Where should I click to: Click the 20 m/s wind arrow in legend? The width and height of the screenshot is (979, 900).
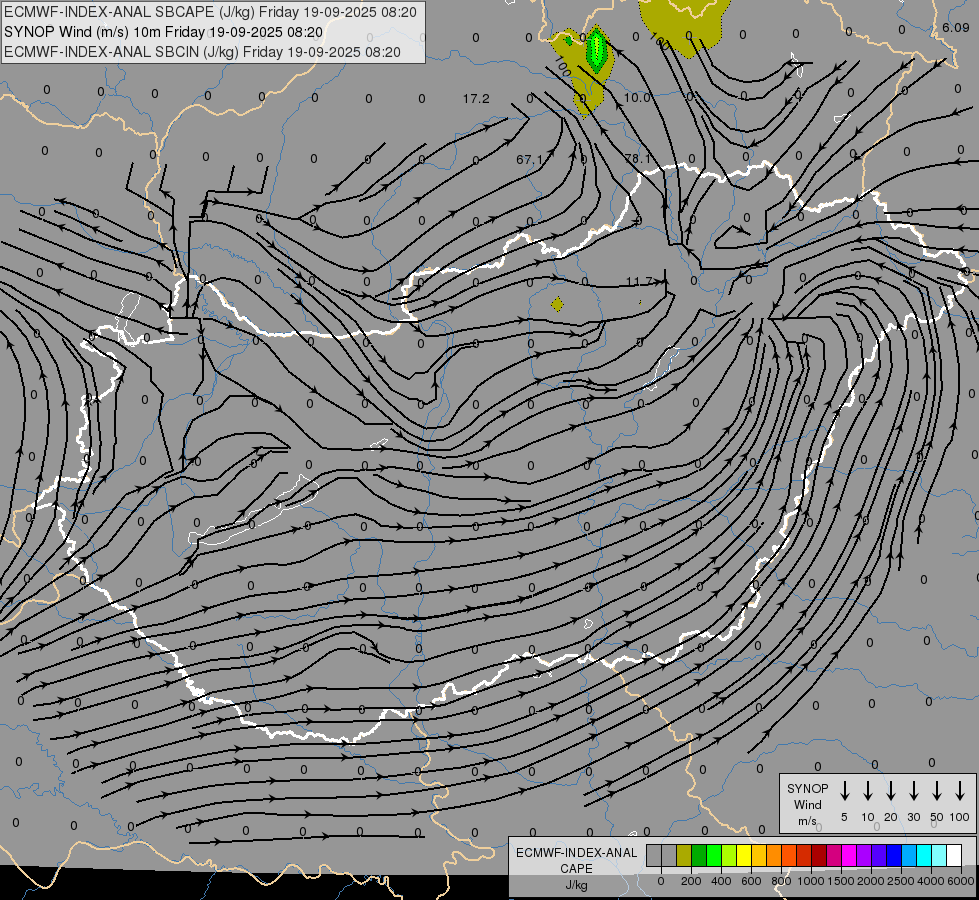coord(891,791)
